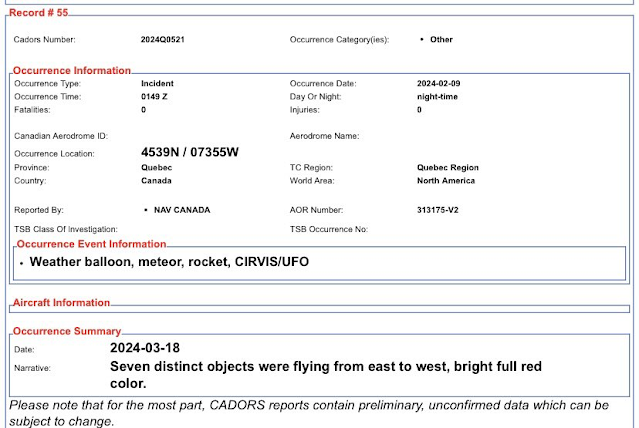Select the Cadors Number 2024Q0521 value
Viewport: 639px width, 428px height.
pyautogui.click(x=163, y=40)
